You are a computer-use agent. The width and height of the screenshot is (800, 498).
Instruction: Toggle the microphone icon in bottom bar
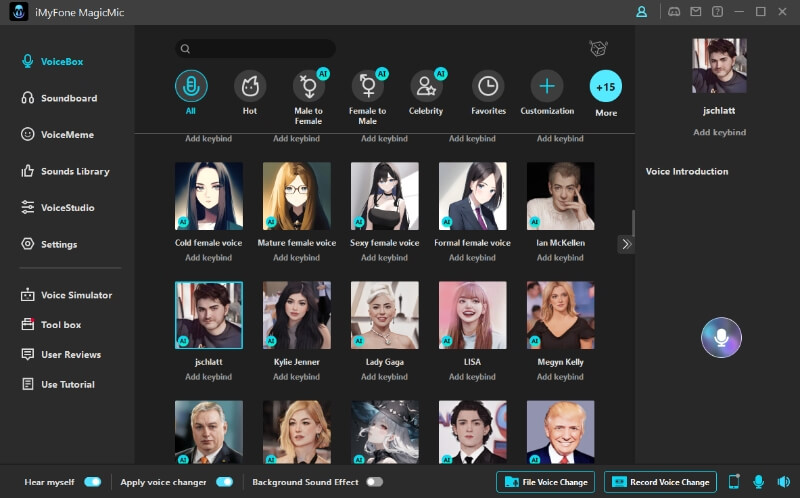pyautogui.click(x=759, y=482)
